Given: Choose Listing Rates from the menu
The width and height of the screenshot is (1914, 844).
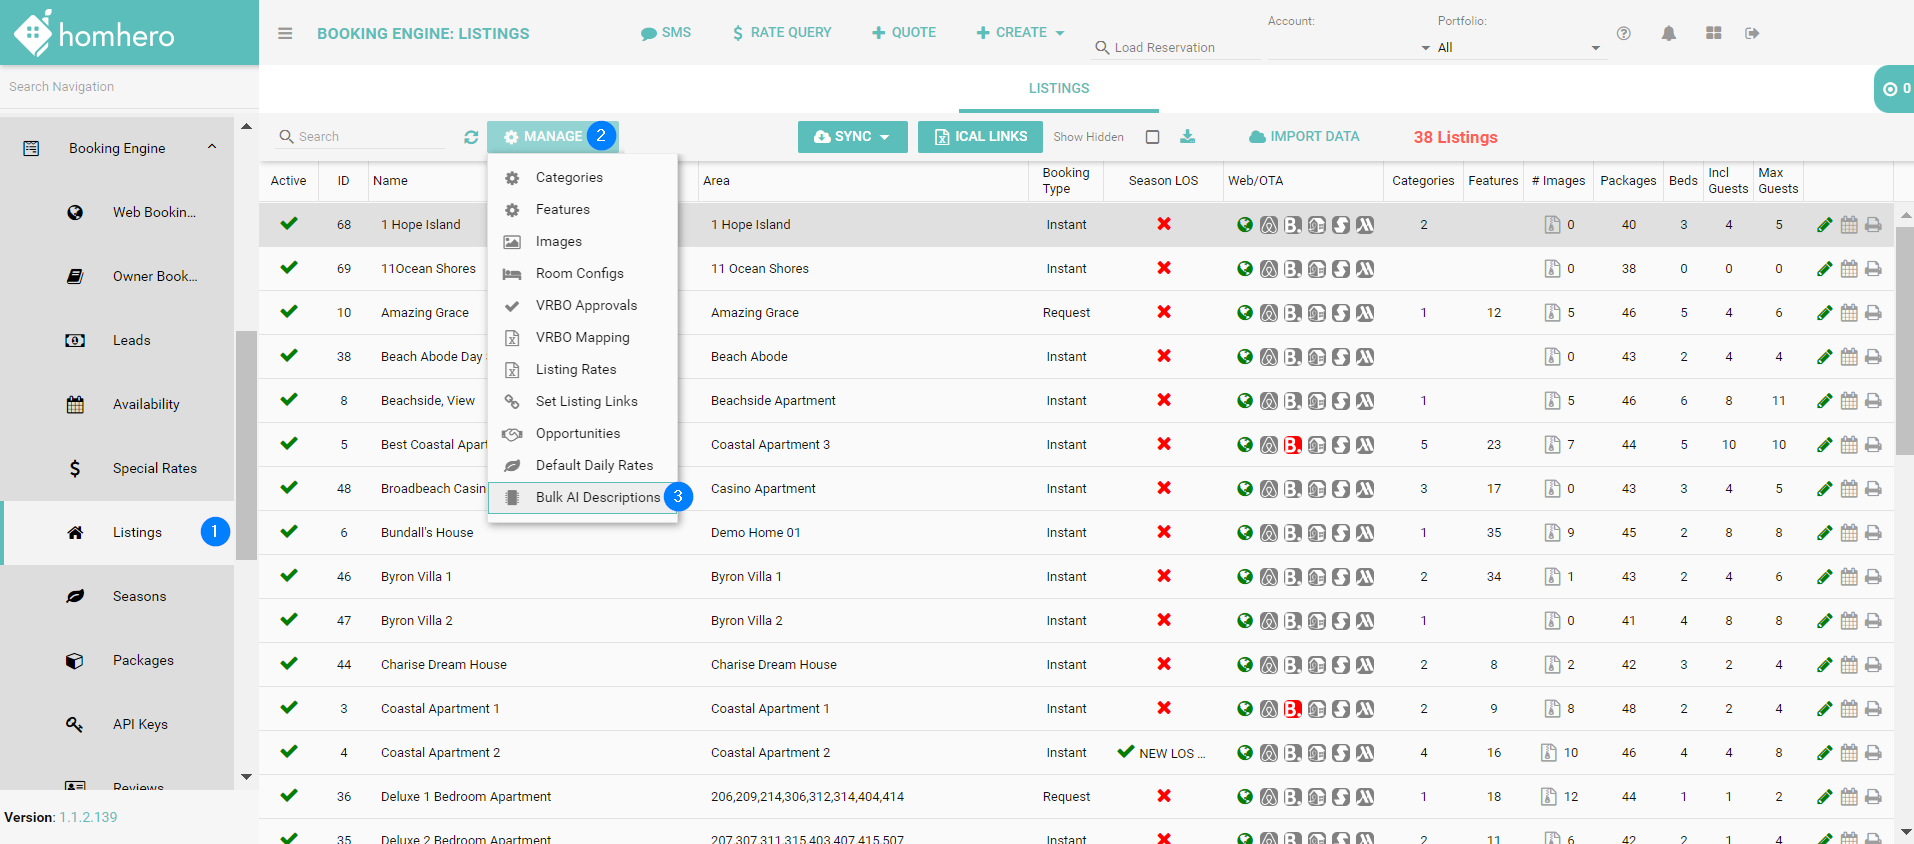Looking at the screenshot, I should tap(583, 370).
